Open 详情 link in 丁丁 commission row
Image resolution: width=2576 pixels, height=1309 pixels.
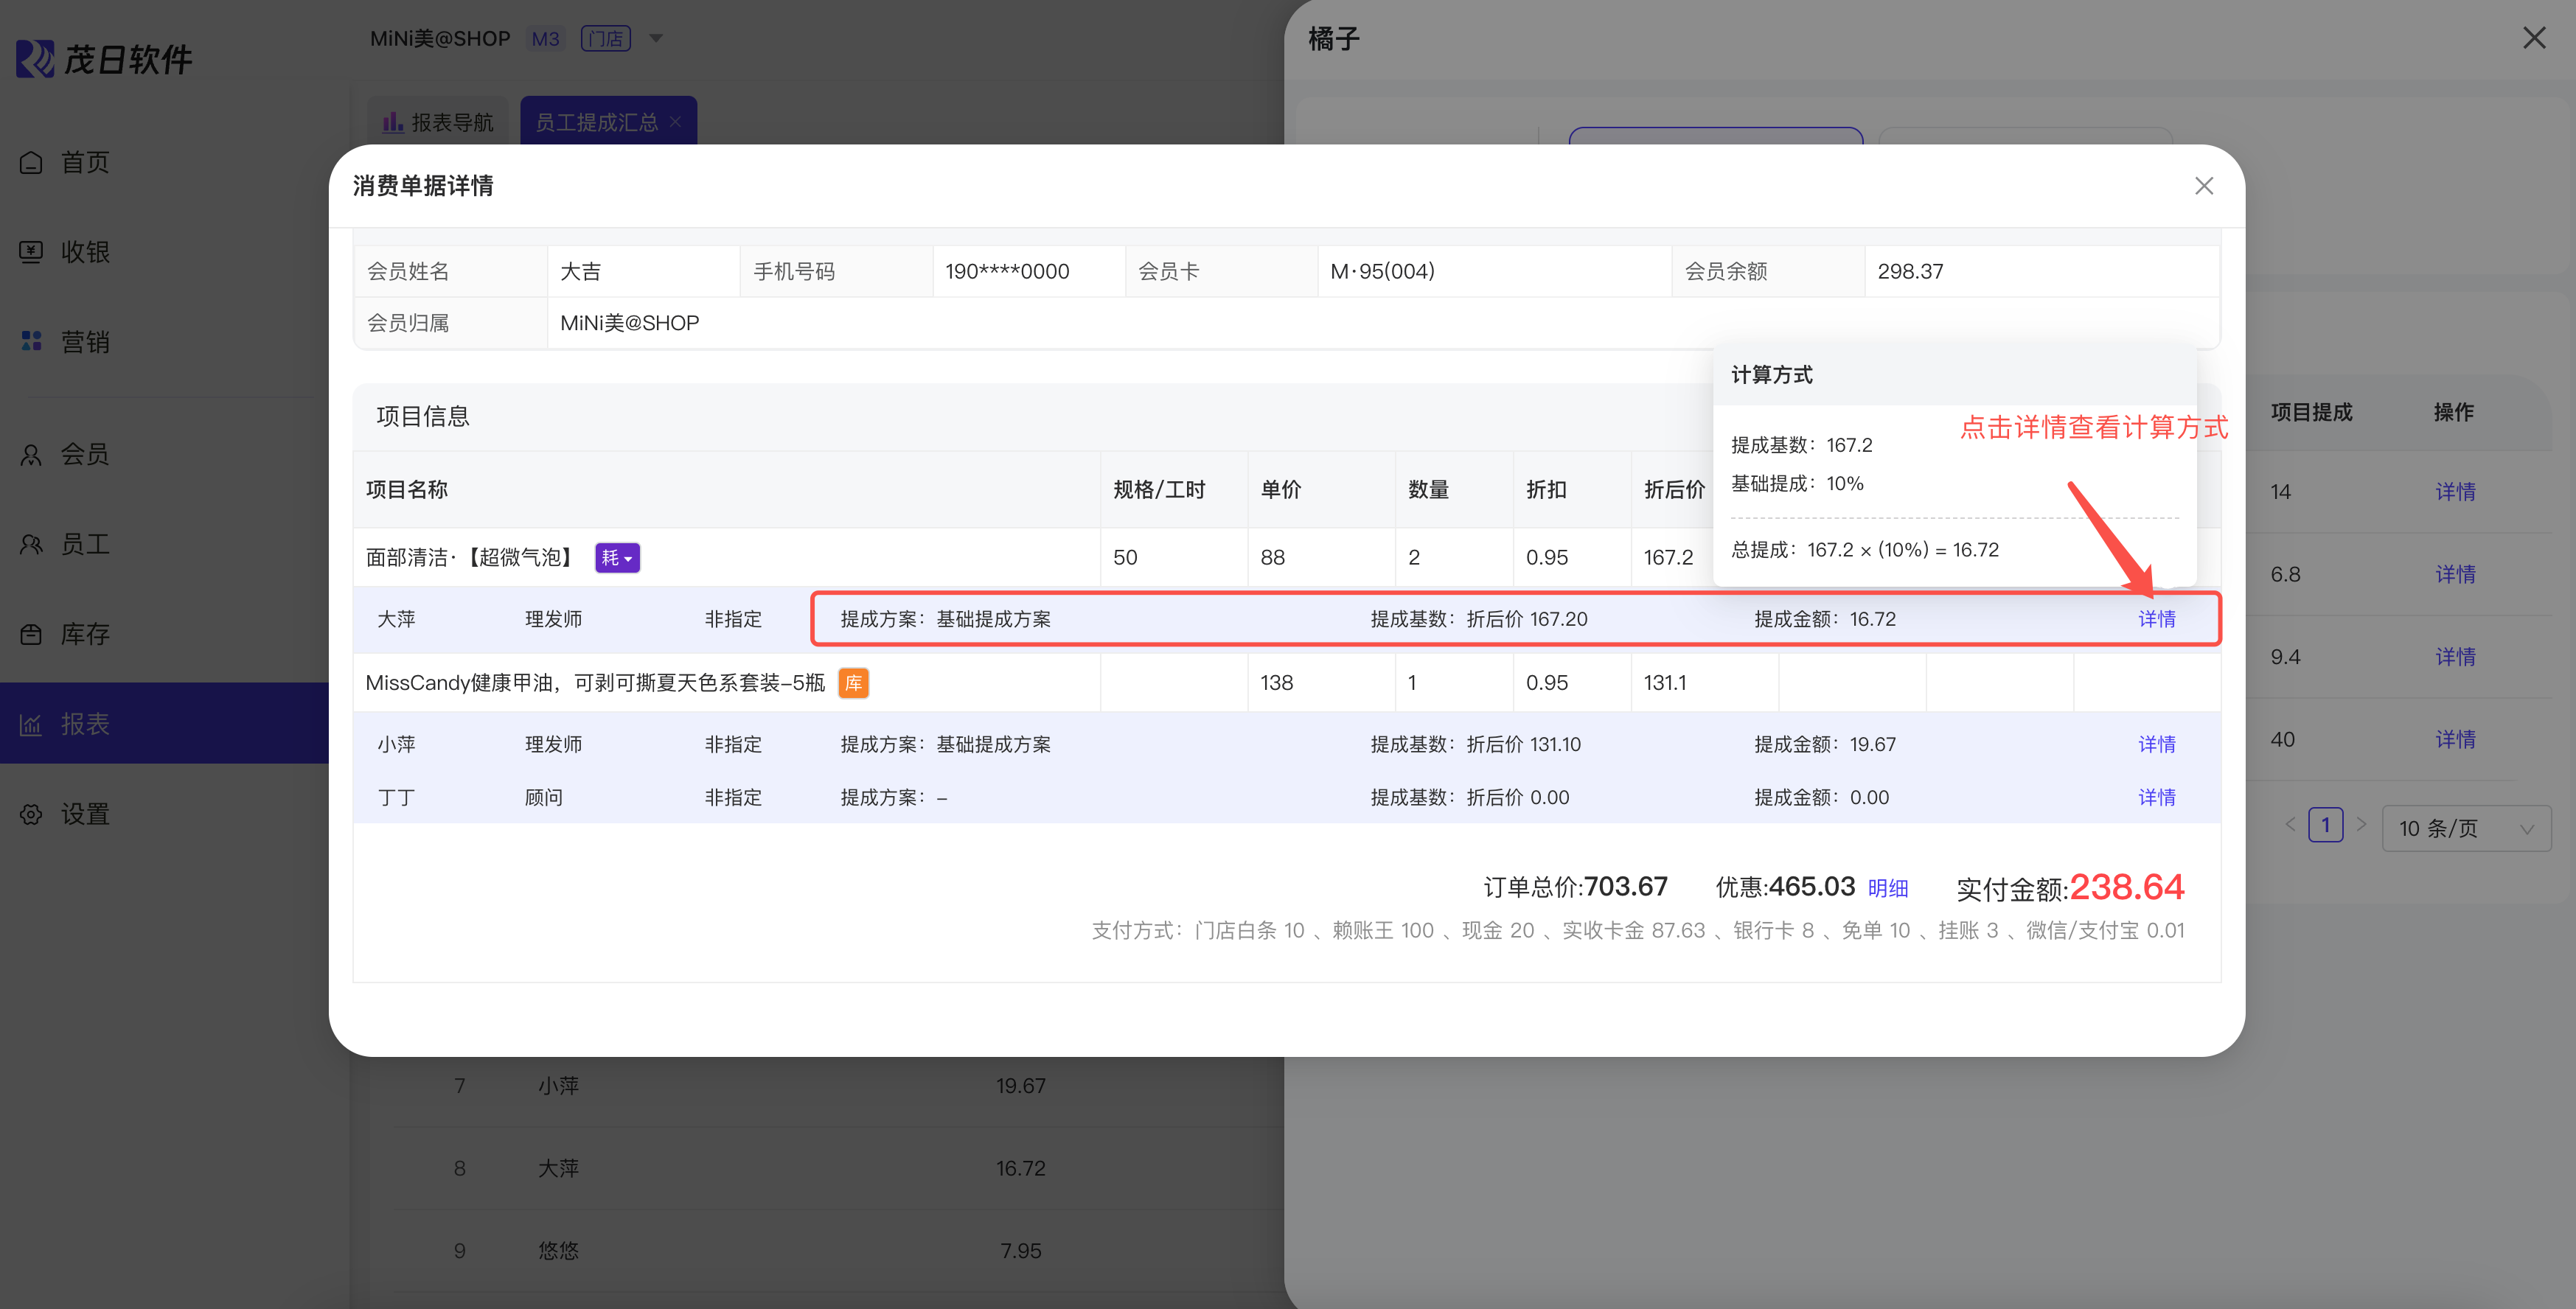(2157, 798)
